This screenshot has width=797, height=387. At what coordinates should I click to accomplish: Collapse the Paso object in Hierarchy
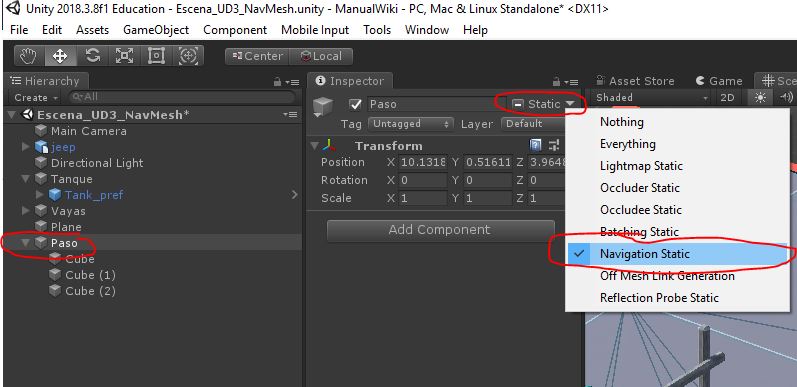coord(26,243)
